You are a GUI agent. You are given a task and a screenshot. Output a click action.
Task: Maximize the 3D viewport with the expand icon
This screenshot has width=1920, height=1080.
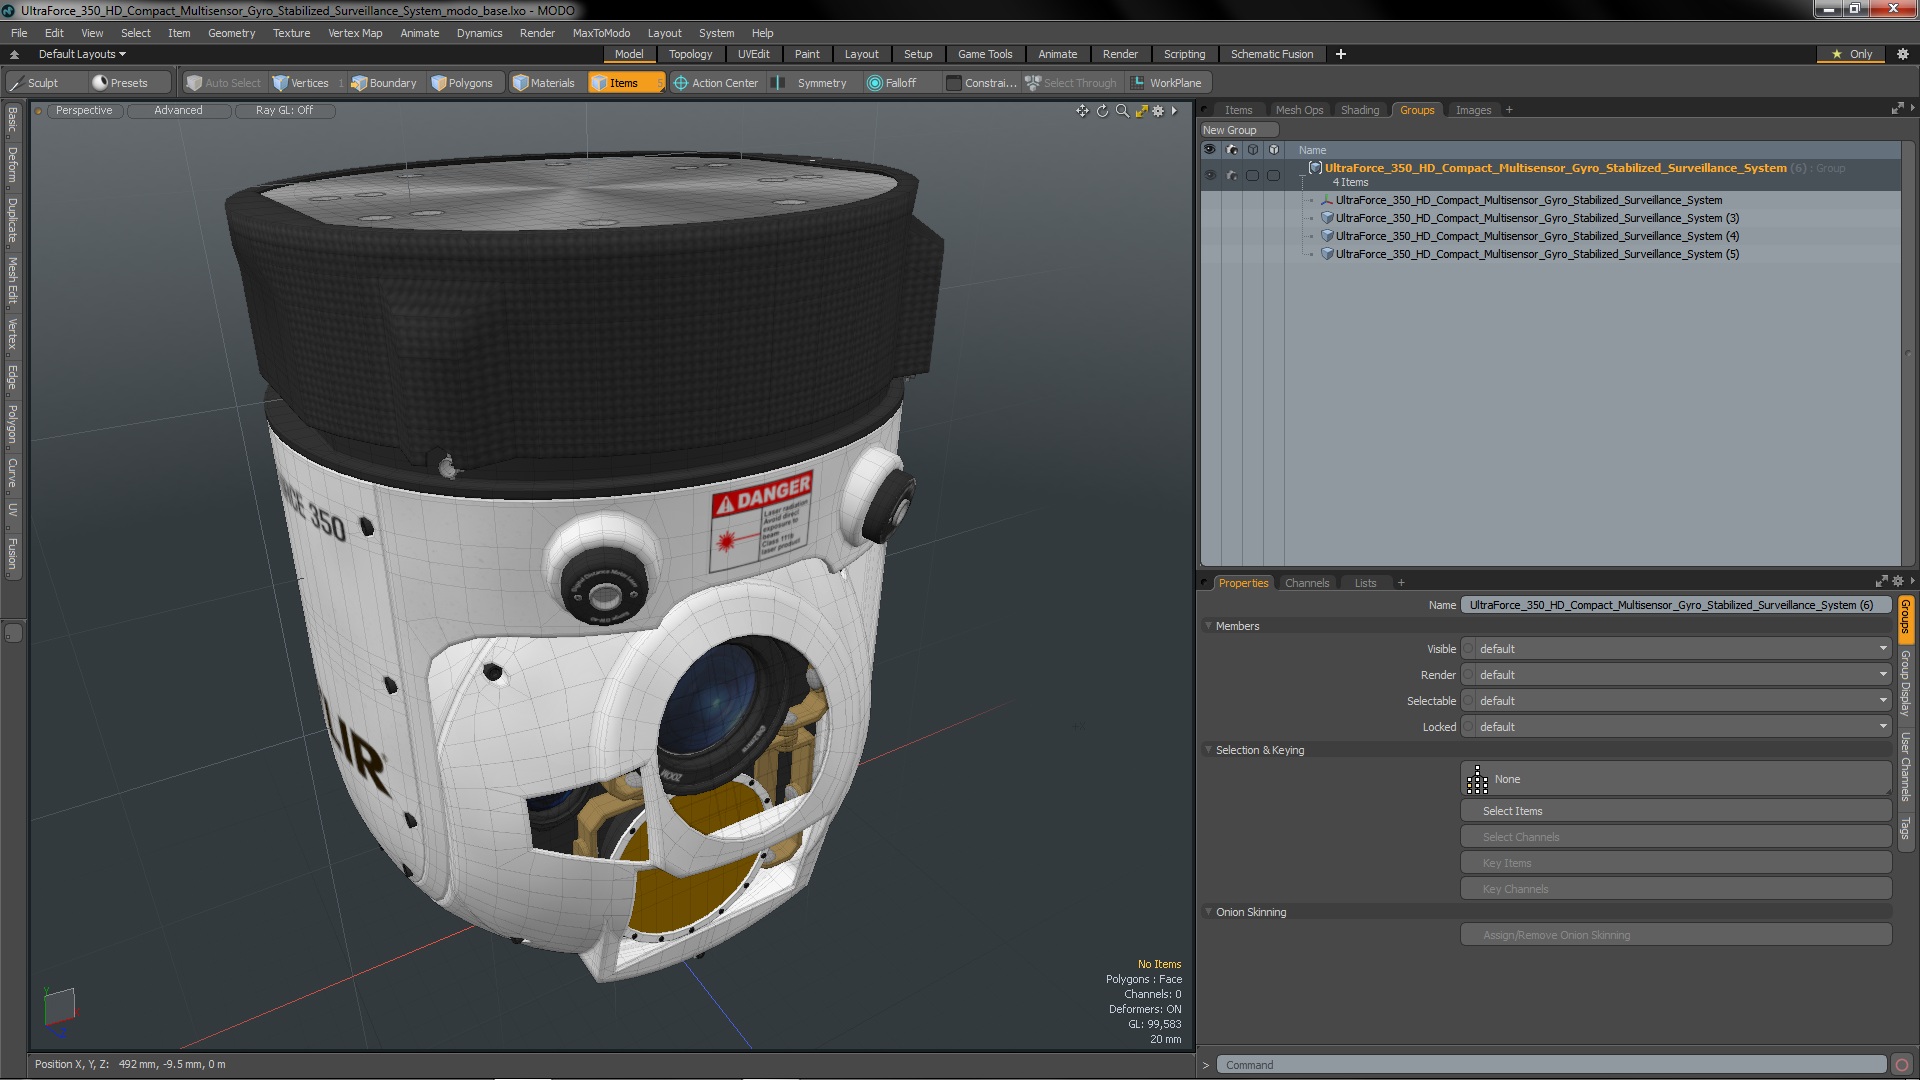[x=1141, y=111]
